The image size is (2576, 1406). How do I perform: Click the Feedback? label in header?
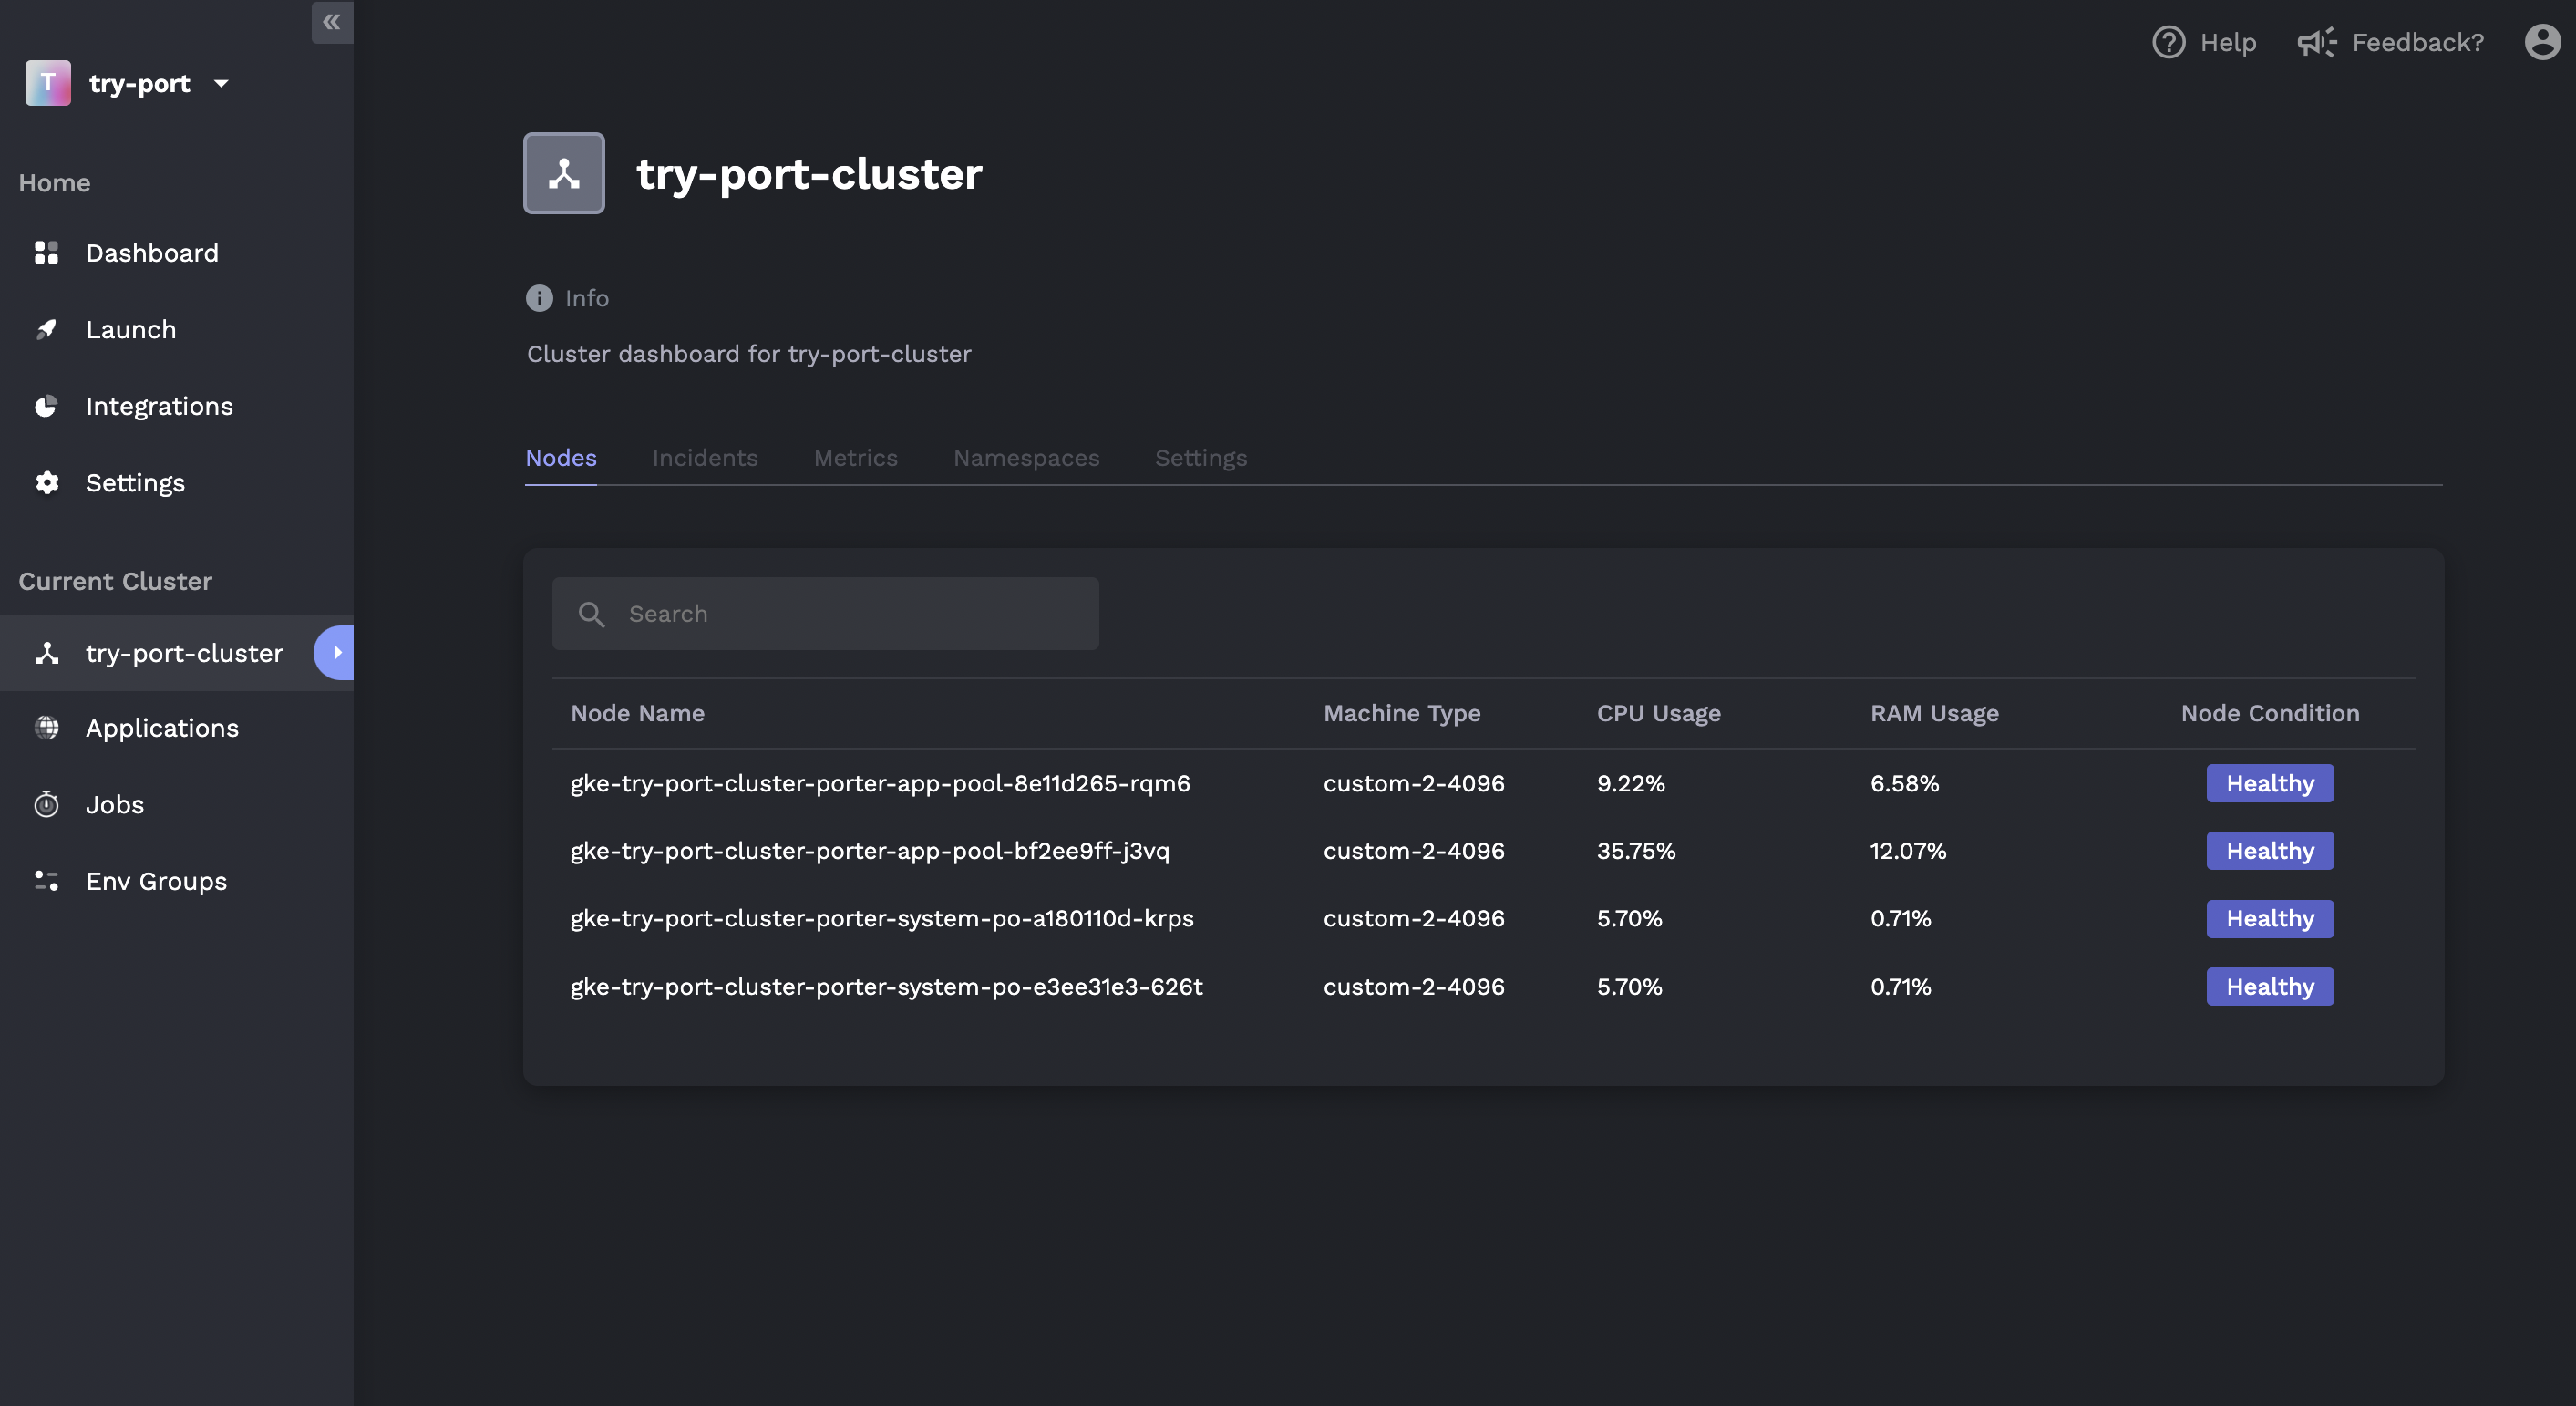click(2418, 42)
